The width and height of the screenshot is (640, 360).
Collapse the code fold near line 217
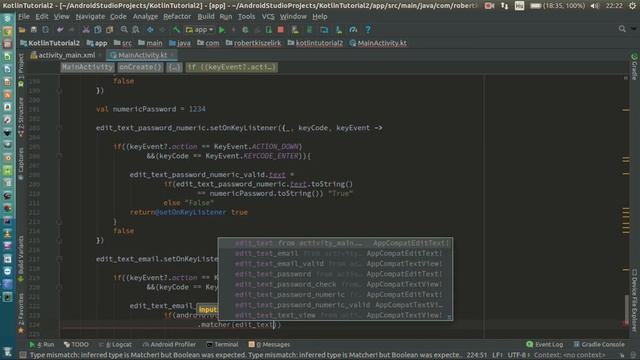click(59, 259)
